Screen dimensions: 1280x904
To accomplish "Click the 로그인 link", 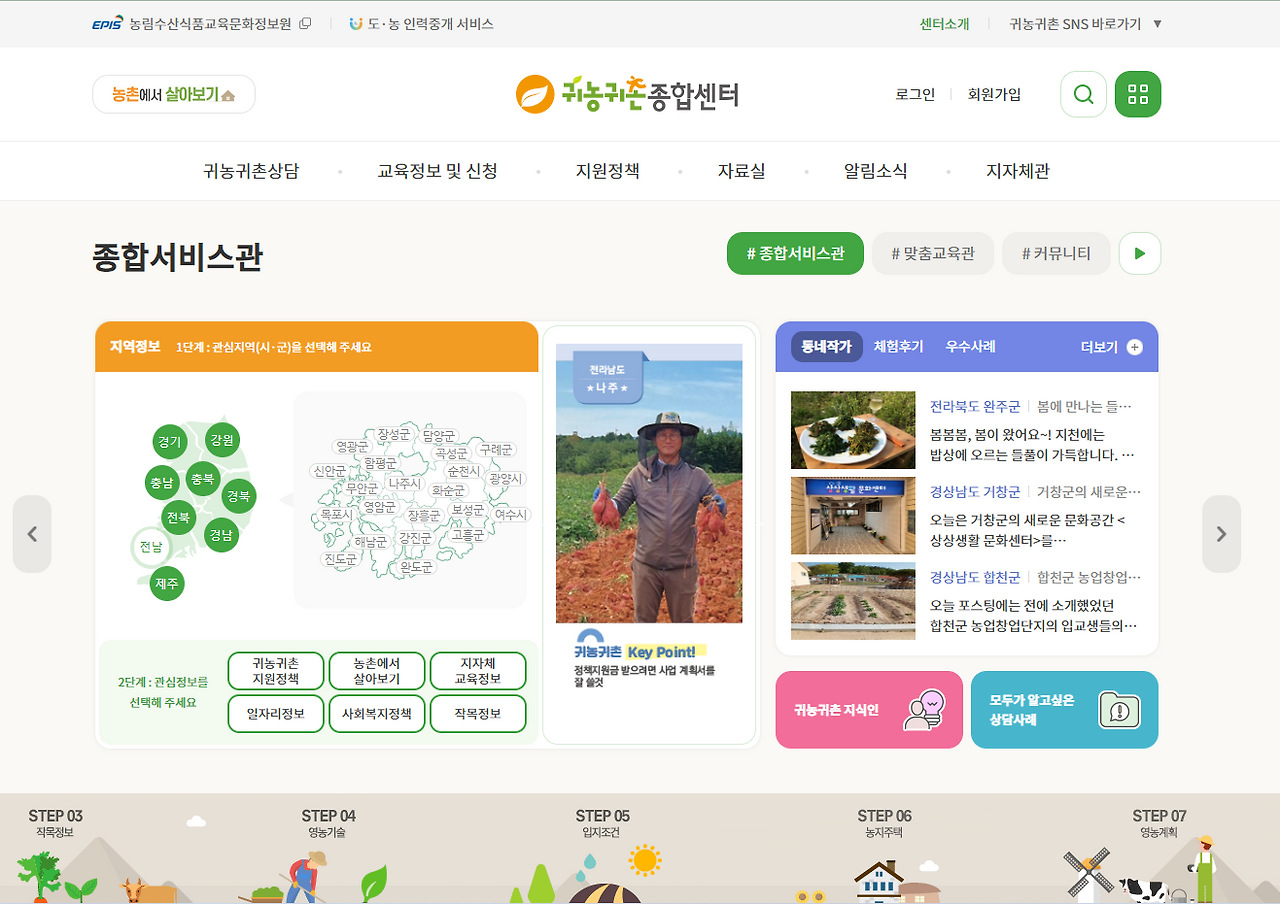I will 913,93.
